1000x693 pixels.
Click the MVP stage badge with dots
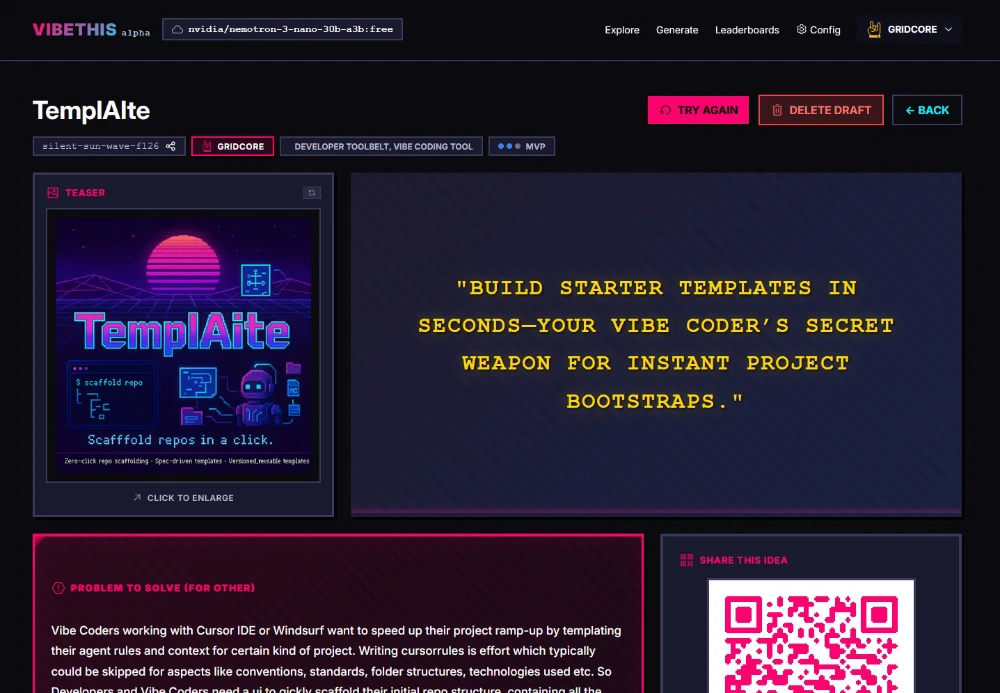[521, 147]
